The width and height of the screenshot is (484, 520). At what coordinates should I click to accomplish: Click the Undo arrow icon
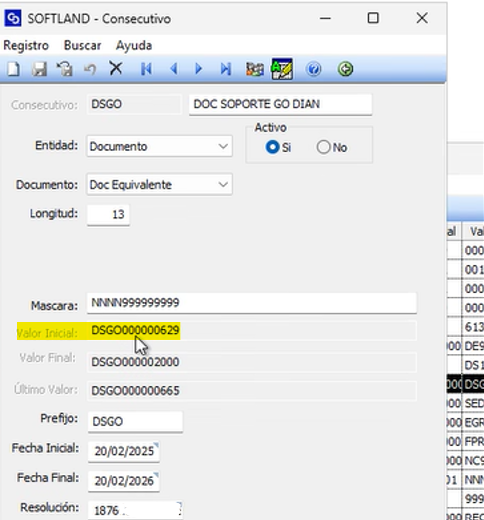coord(90,69)
